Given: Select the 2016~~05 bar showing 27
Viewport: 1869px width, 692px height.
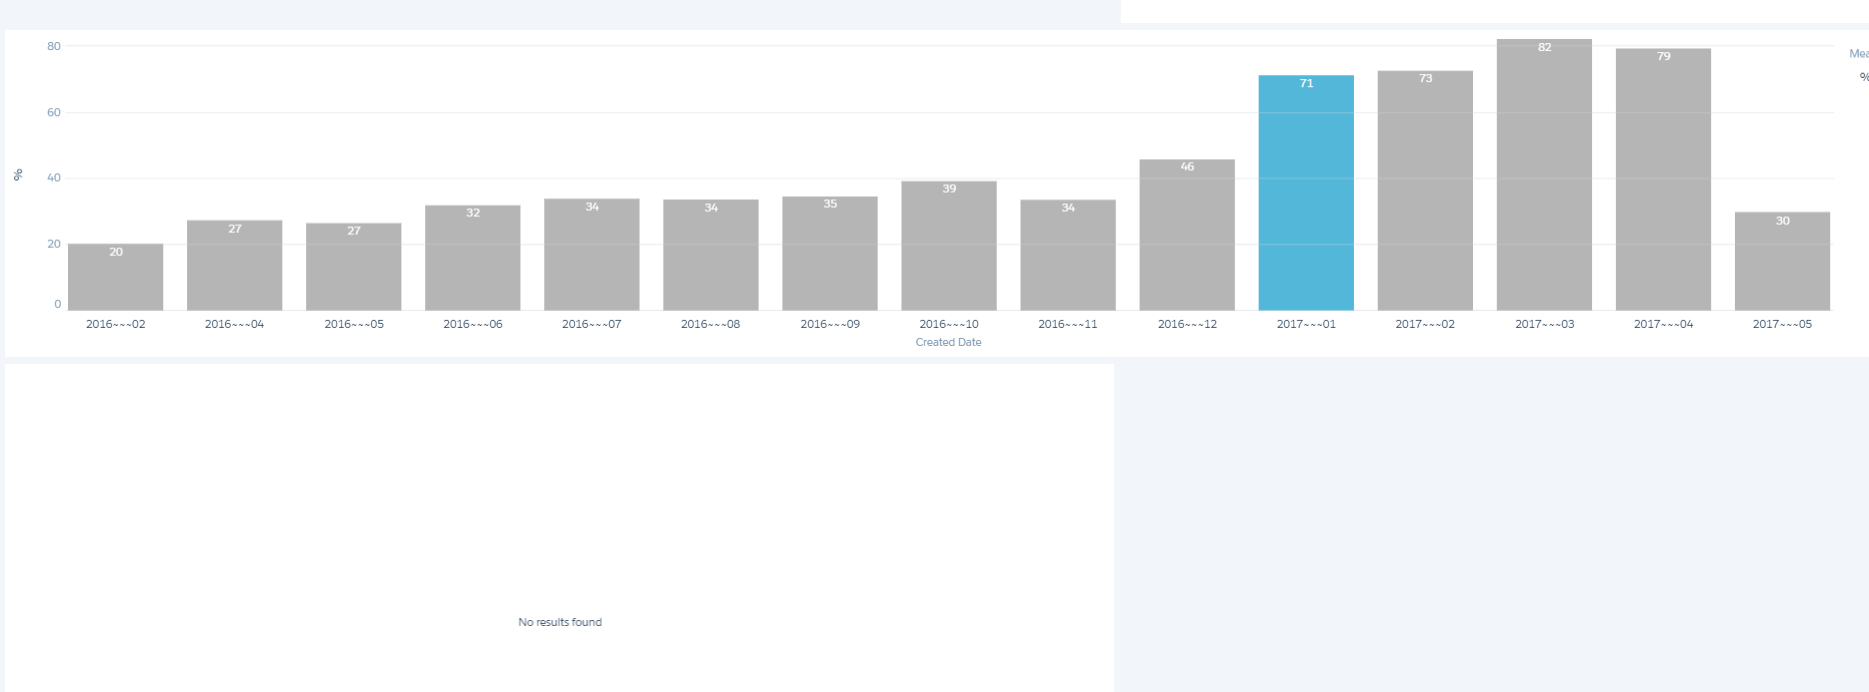Looking at the screenshot, I should point(354,267).
